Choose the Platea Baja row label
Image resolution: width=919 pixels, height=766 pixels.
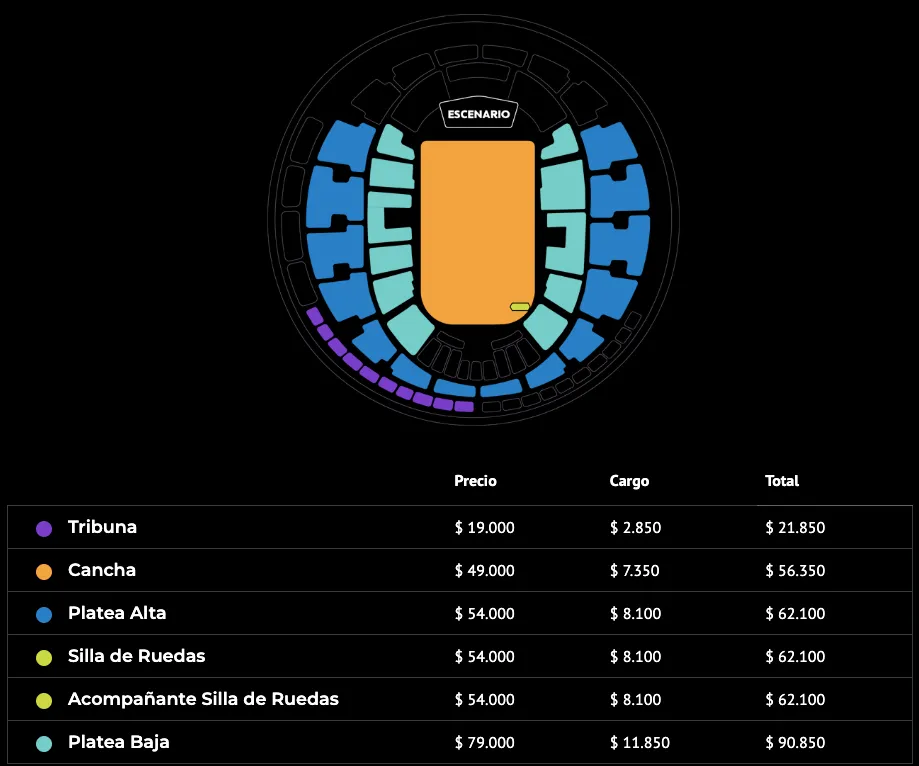118,742
